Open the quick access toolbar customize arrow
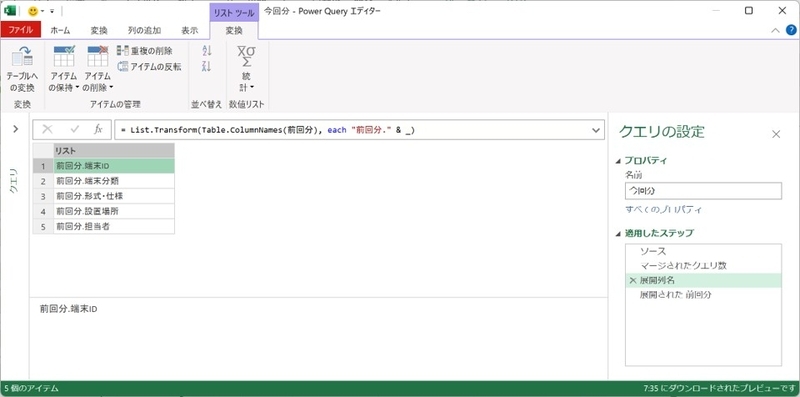The height and width of the screenshot is (397, 800). click(52, 11)
